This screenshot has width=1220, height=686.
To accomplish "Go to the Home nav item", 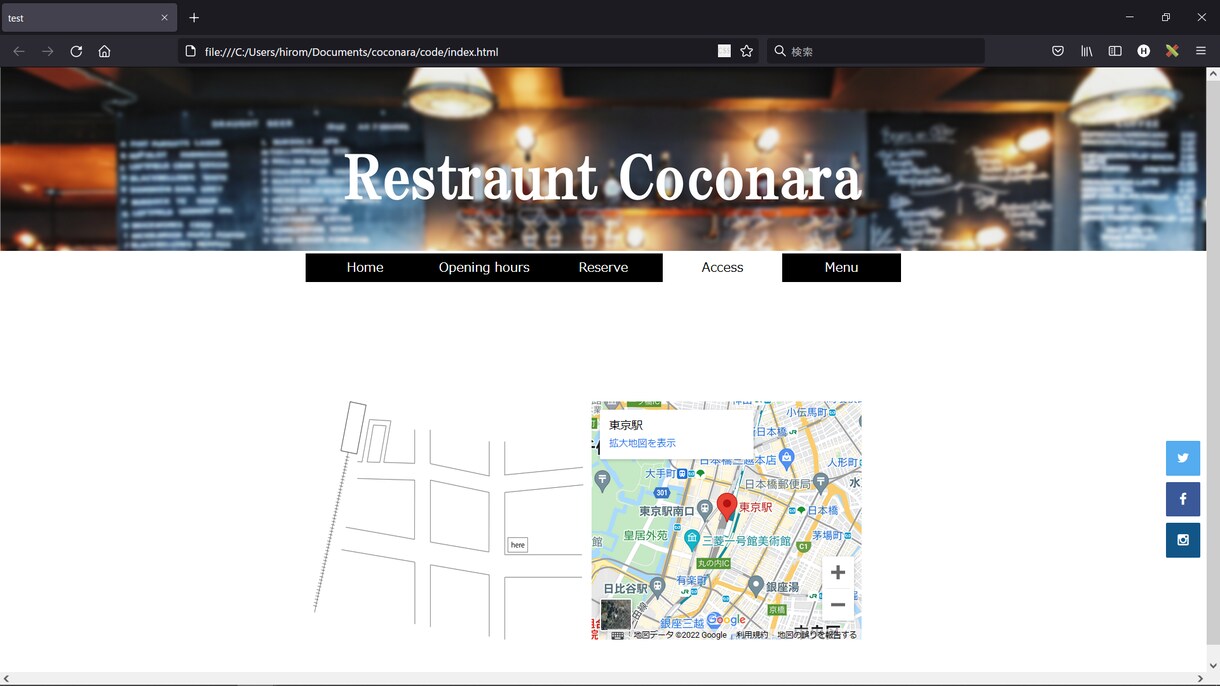I will [x=365, y=267].
